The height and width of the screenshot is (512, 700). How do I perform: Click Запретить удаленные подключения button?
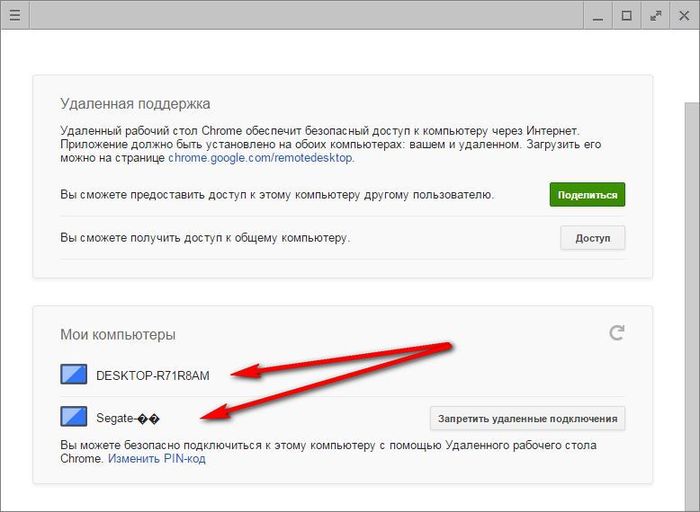[x=527, y=418]
